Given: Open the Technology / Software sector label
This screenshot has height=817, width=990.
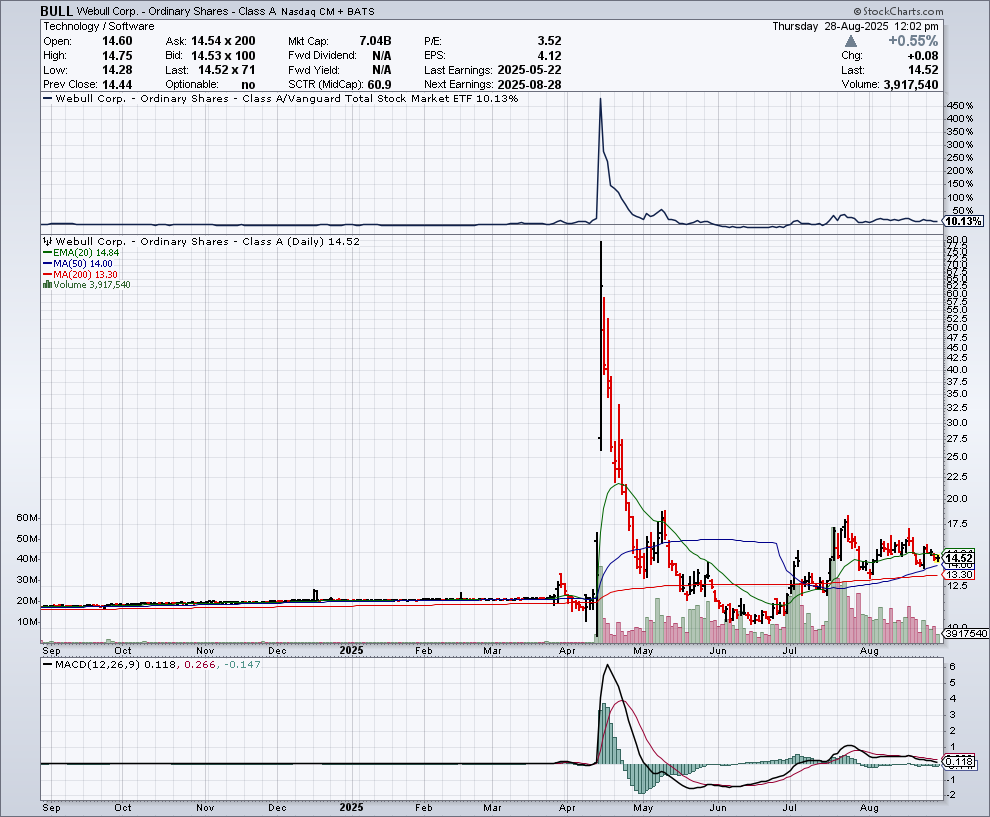Looking at the screenshot, I should coord(86,26).
